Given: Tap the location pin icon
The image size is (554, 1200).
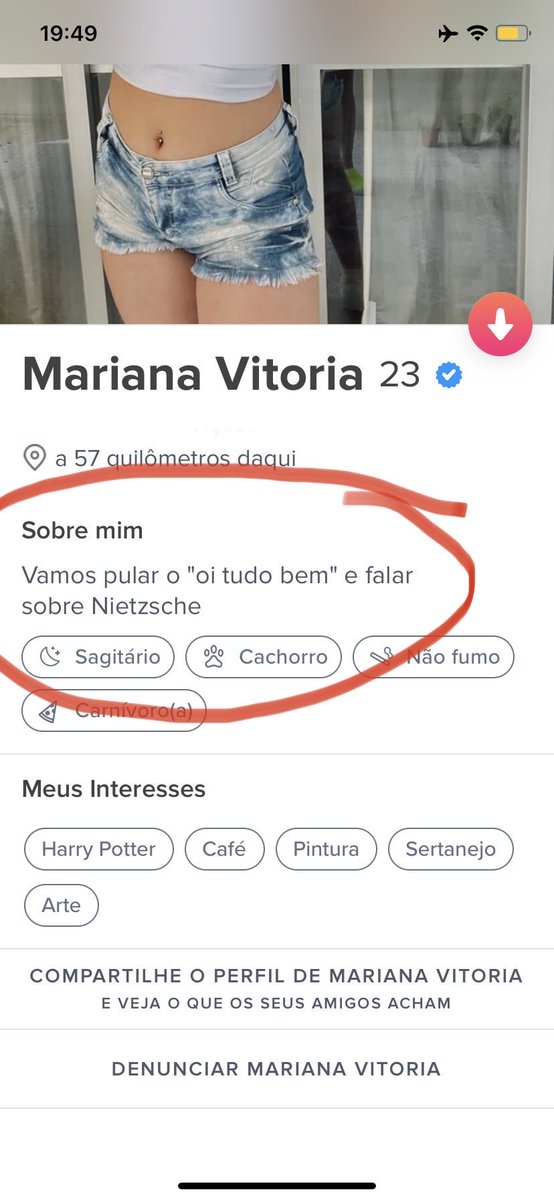Looking at the screenshot, I should [34, 459].
